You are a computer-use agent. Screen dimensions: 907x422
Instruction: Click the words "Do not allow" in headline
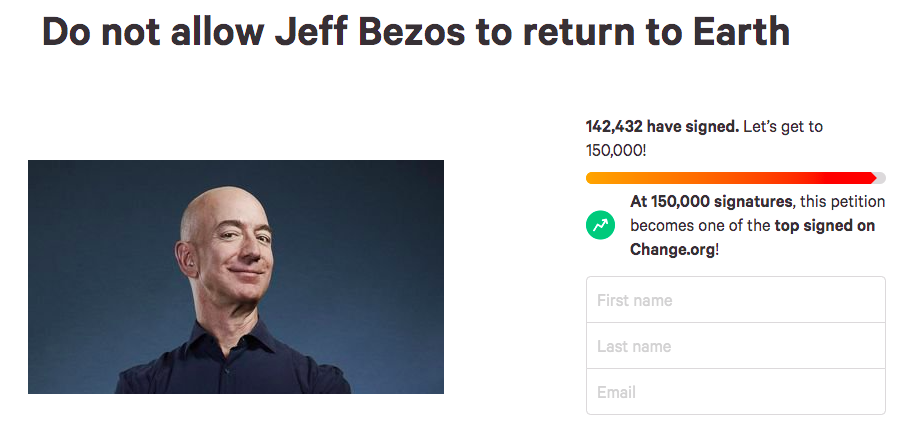coord(148,33)
